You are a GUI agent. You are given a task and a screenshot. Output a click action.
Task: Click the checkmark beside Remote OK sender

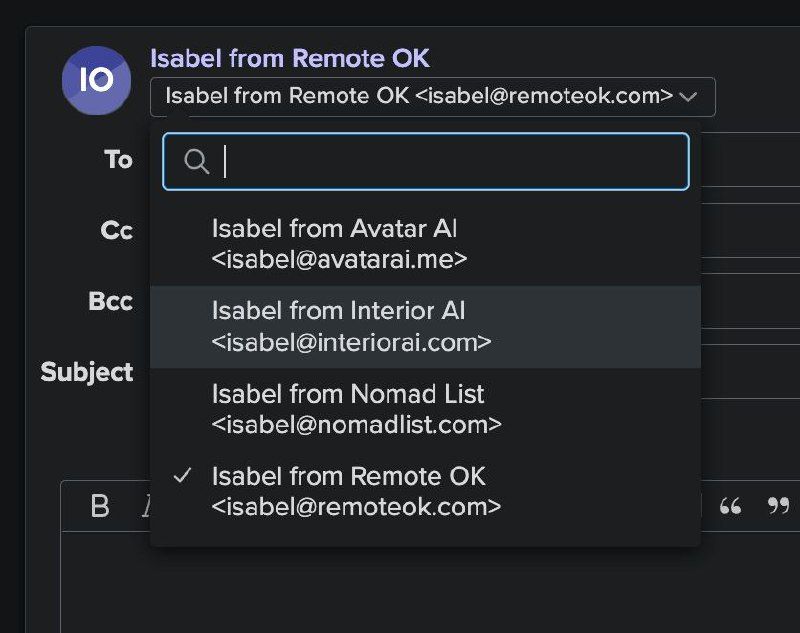(182, 476)
